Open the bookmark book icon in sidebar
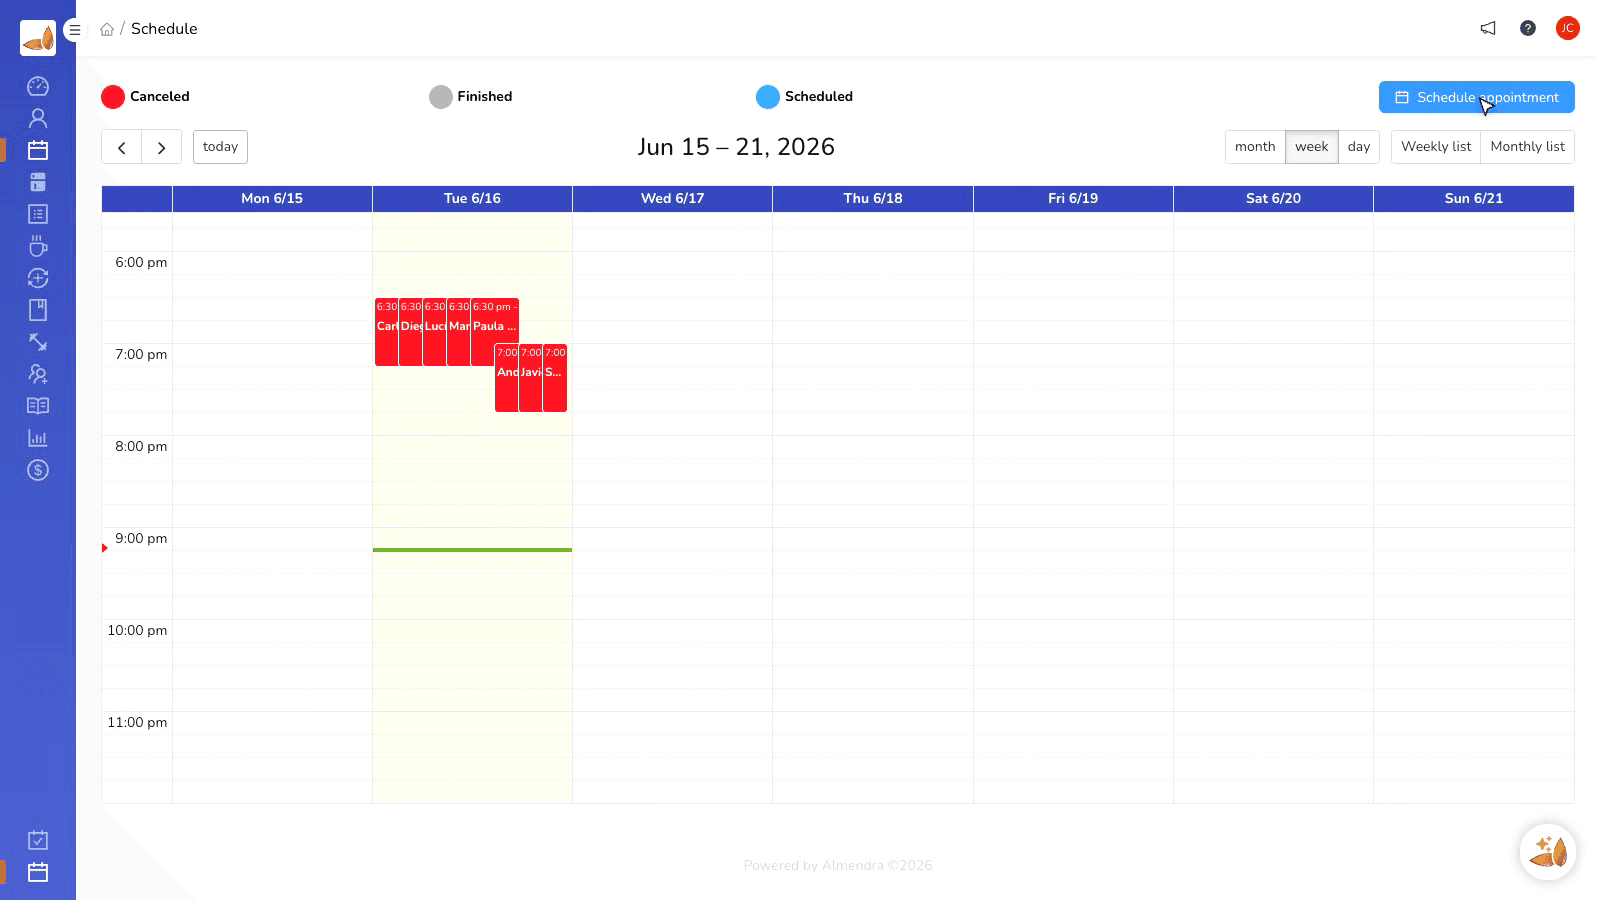The width and height of the screenshot is (1600, 900). [38, 310]
